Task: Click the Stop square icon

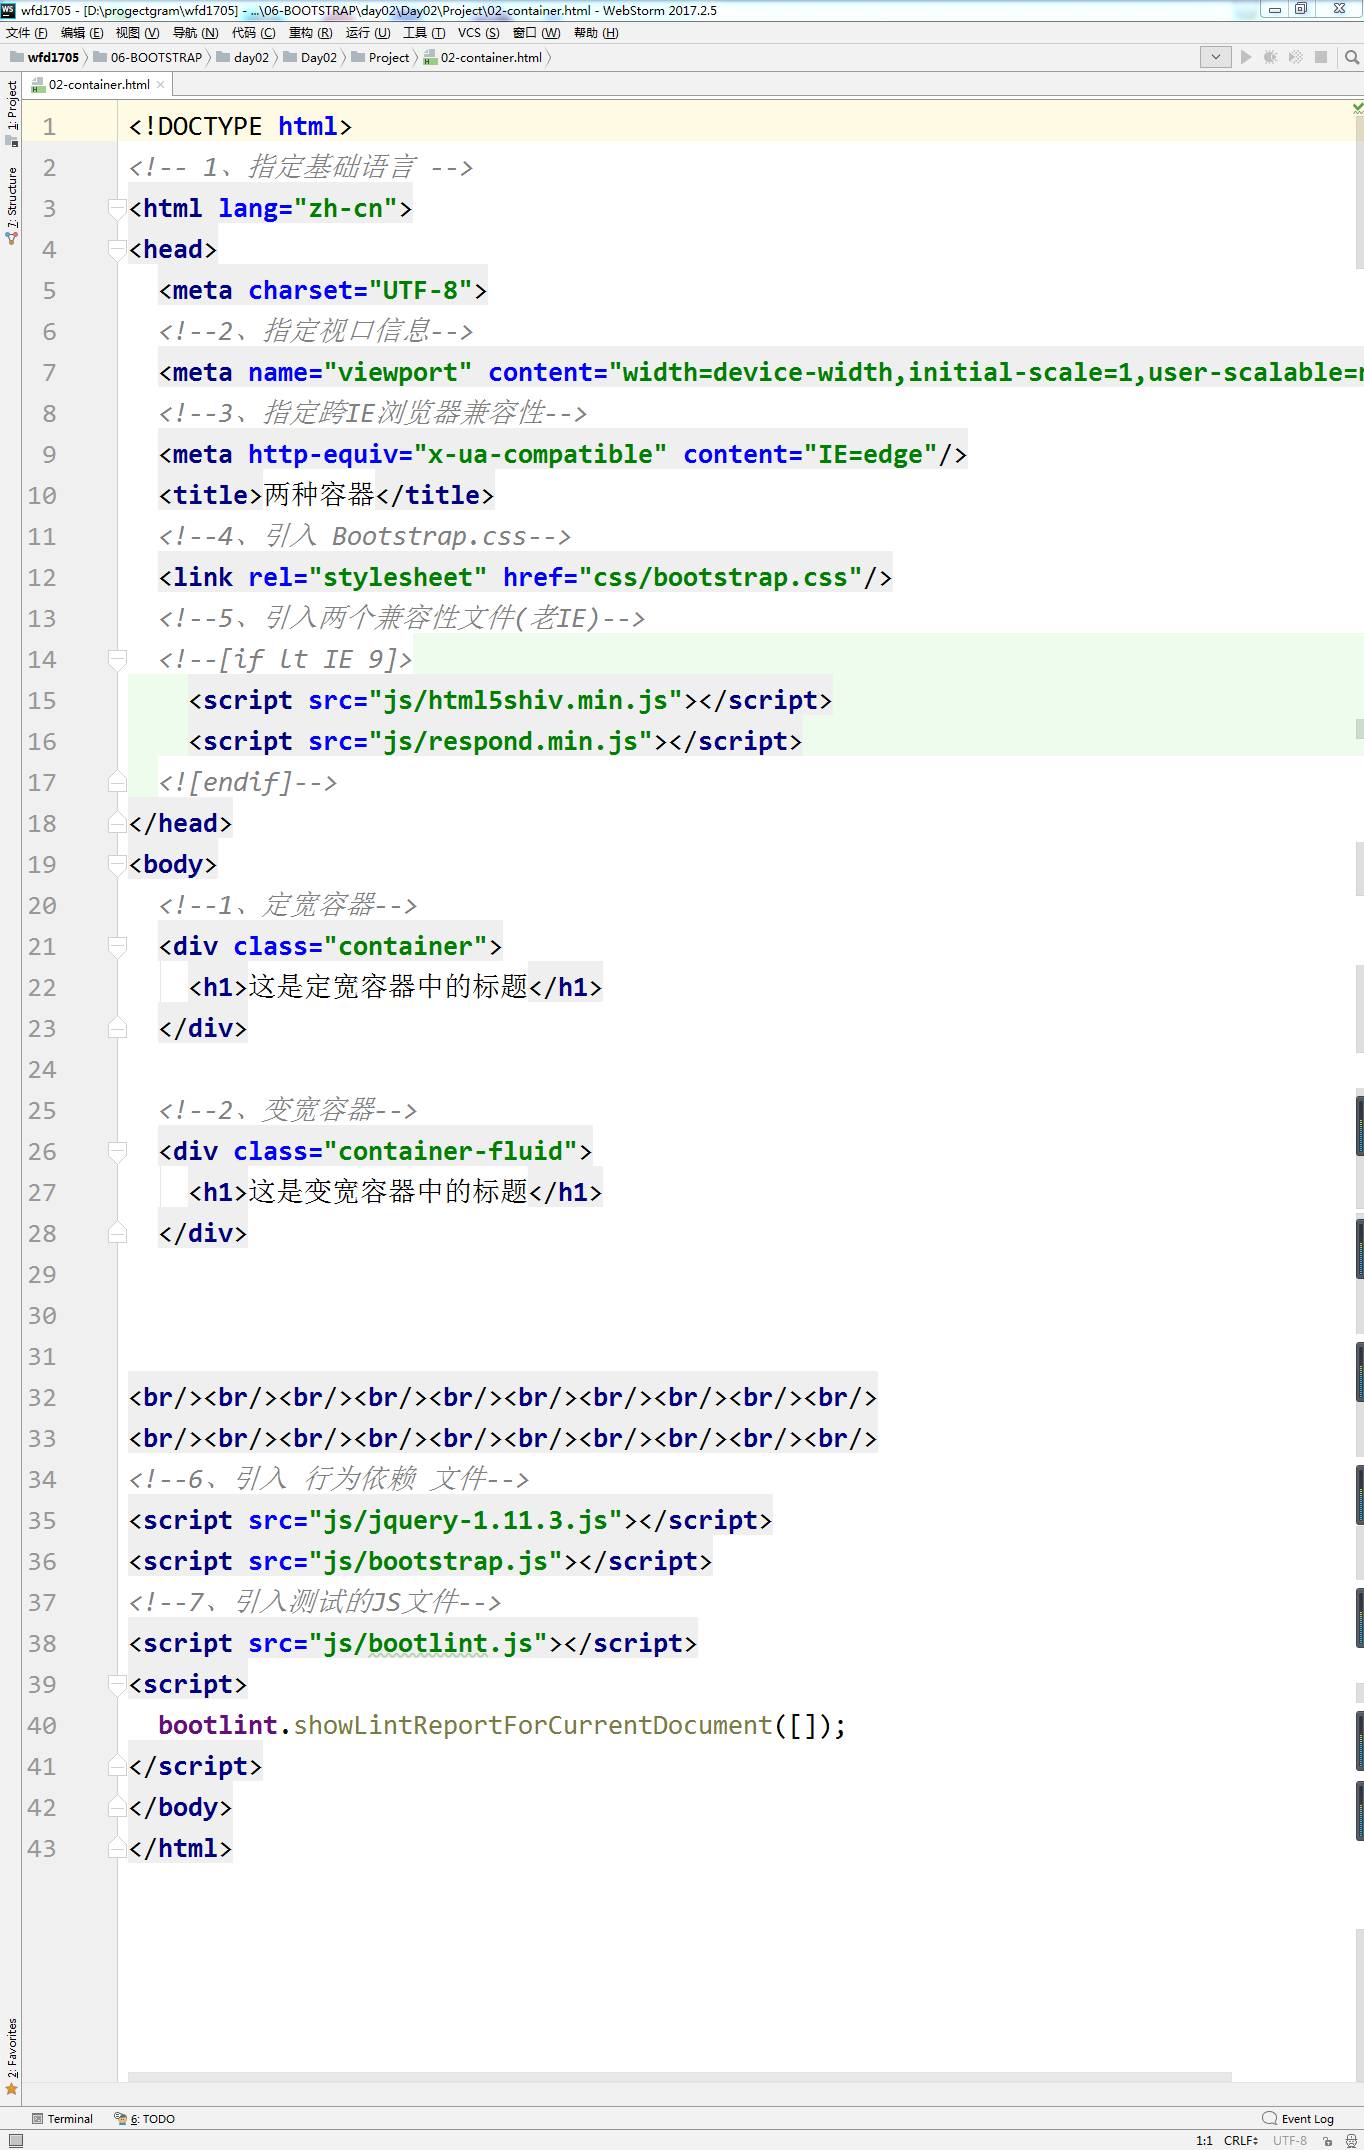Action: (1321, 57)
